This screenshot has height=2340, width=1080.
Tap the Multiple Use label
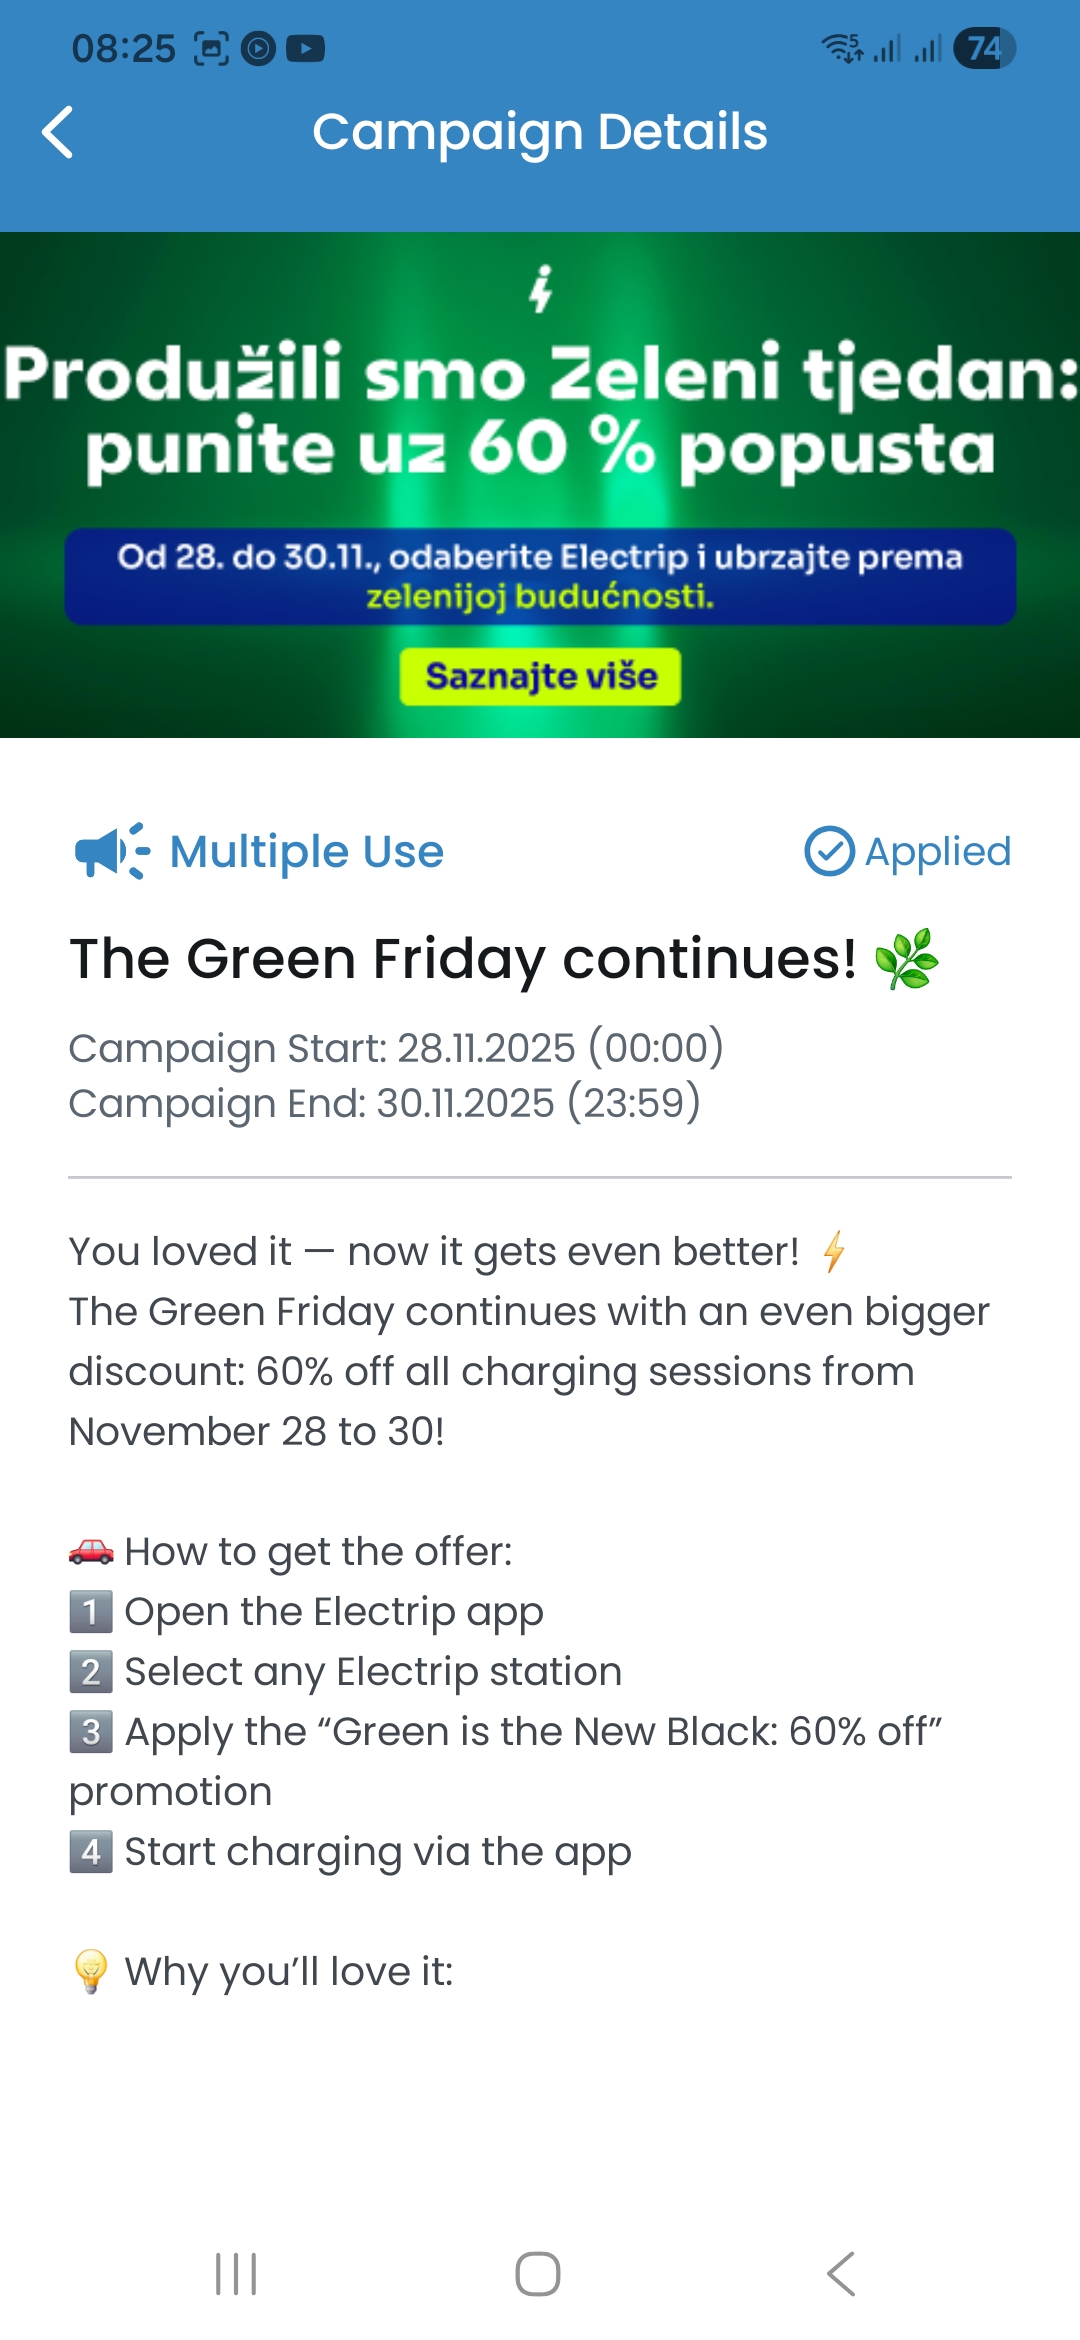306,852
